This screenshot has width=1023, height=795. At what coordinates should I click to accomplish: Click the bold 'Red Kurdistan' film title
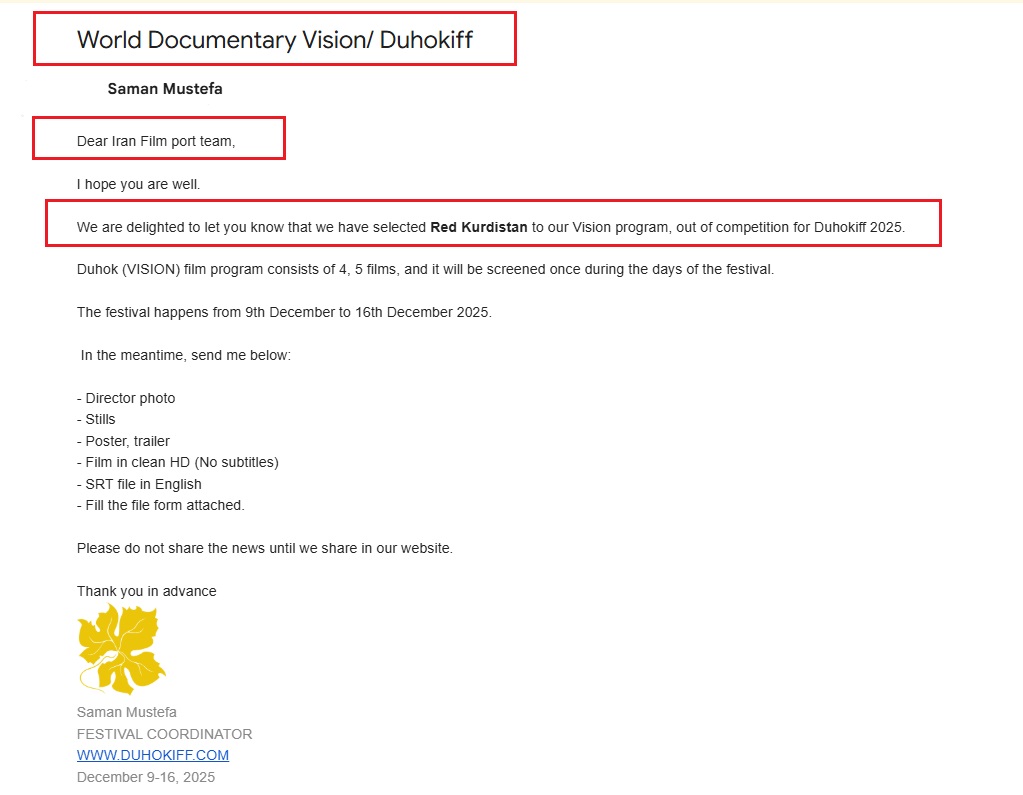tap(478, 227)
